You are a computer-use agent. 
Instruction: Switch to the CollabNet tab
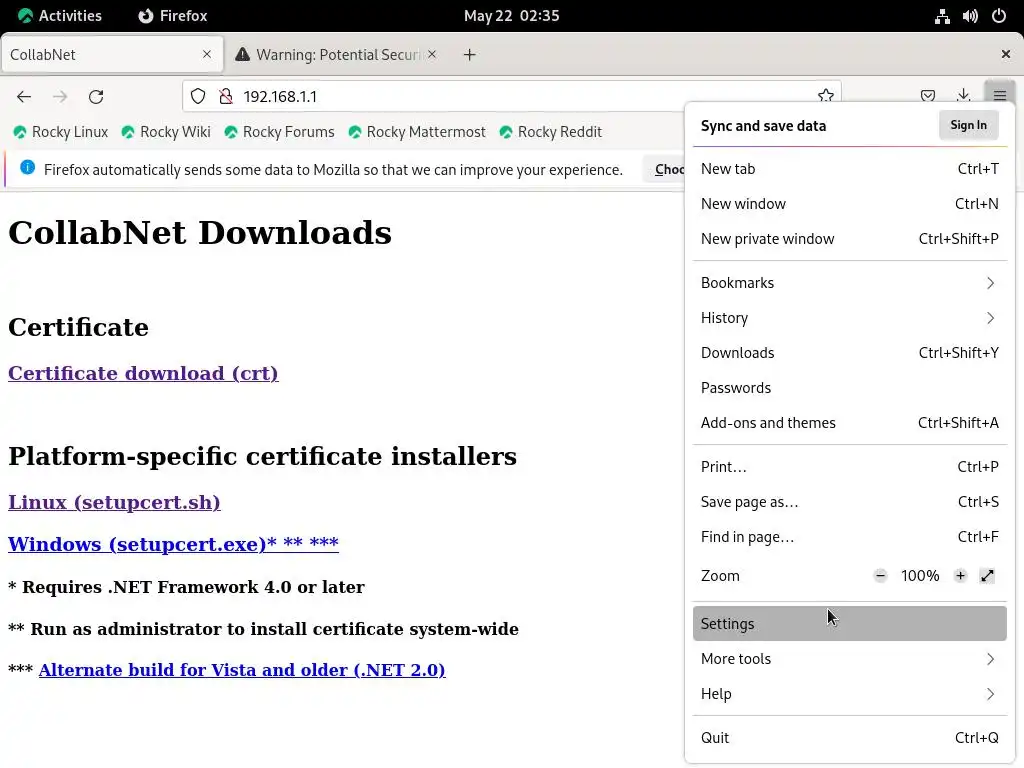pyautogui.click(x=112, y=55)
